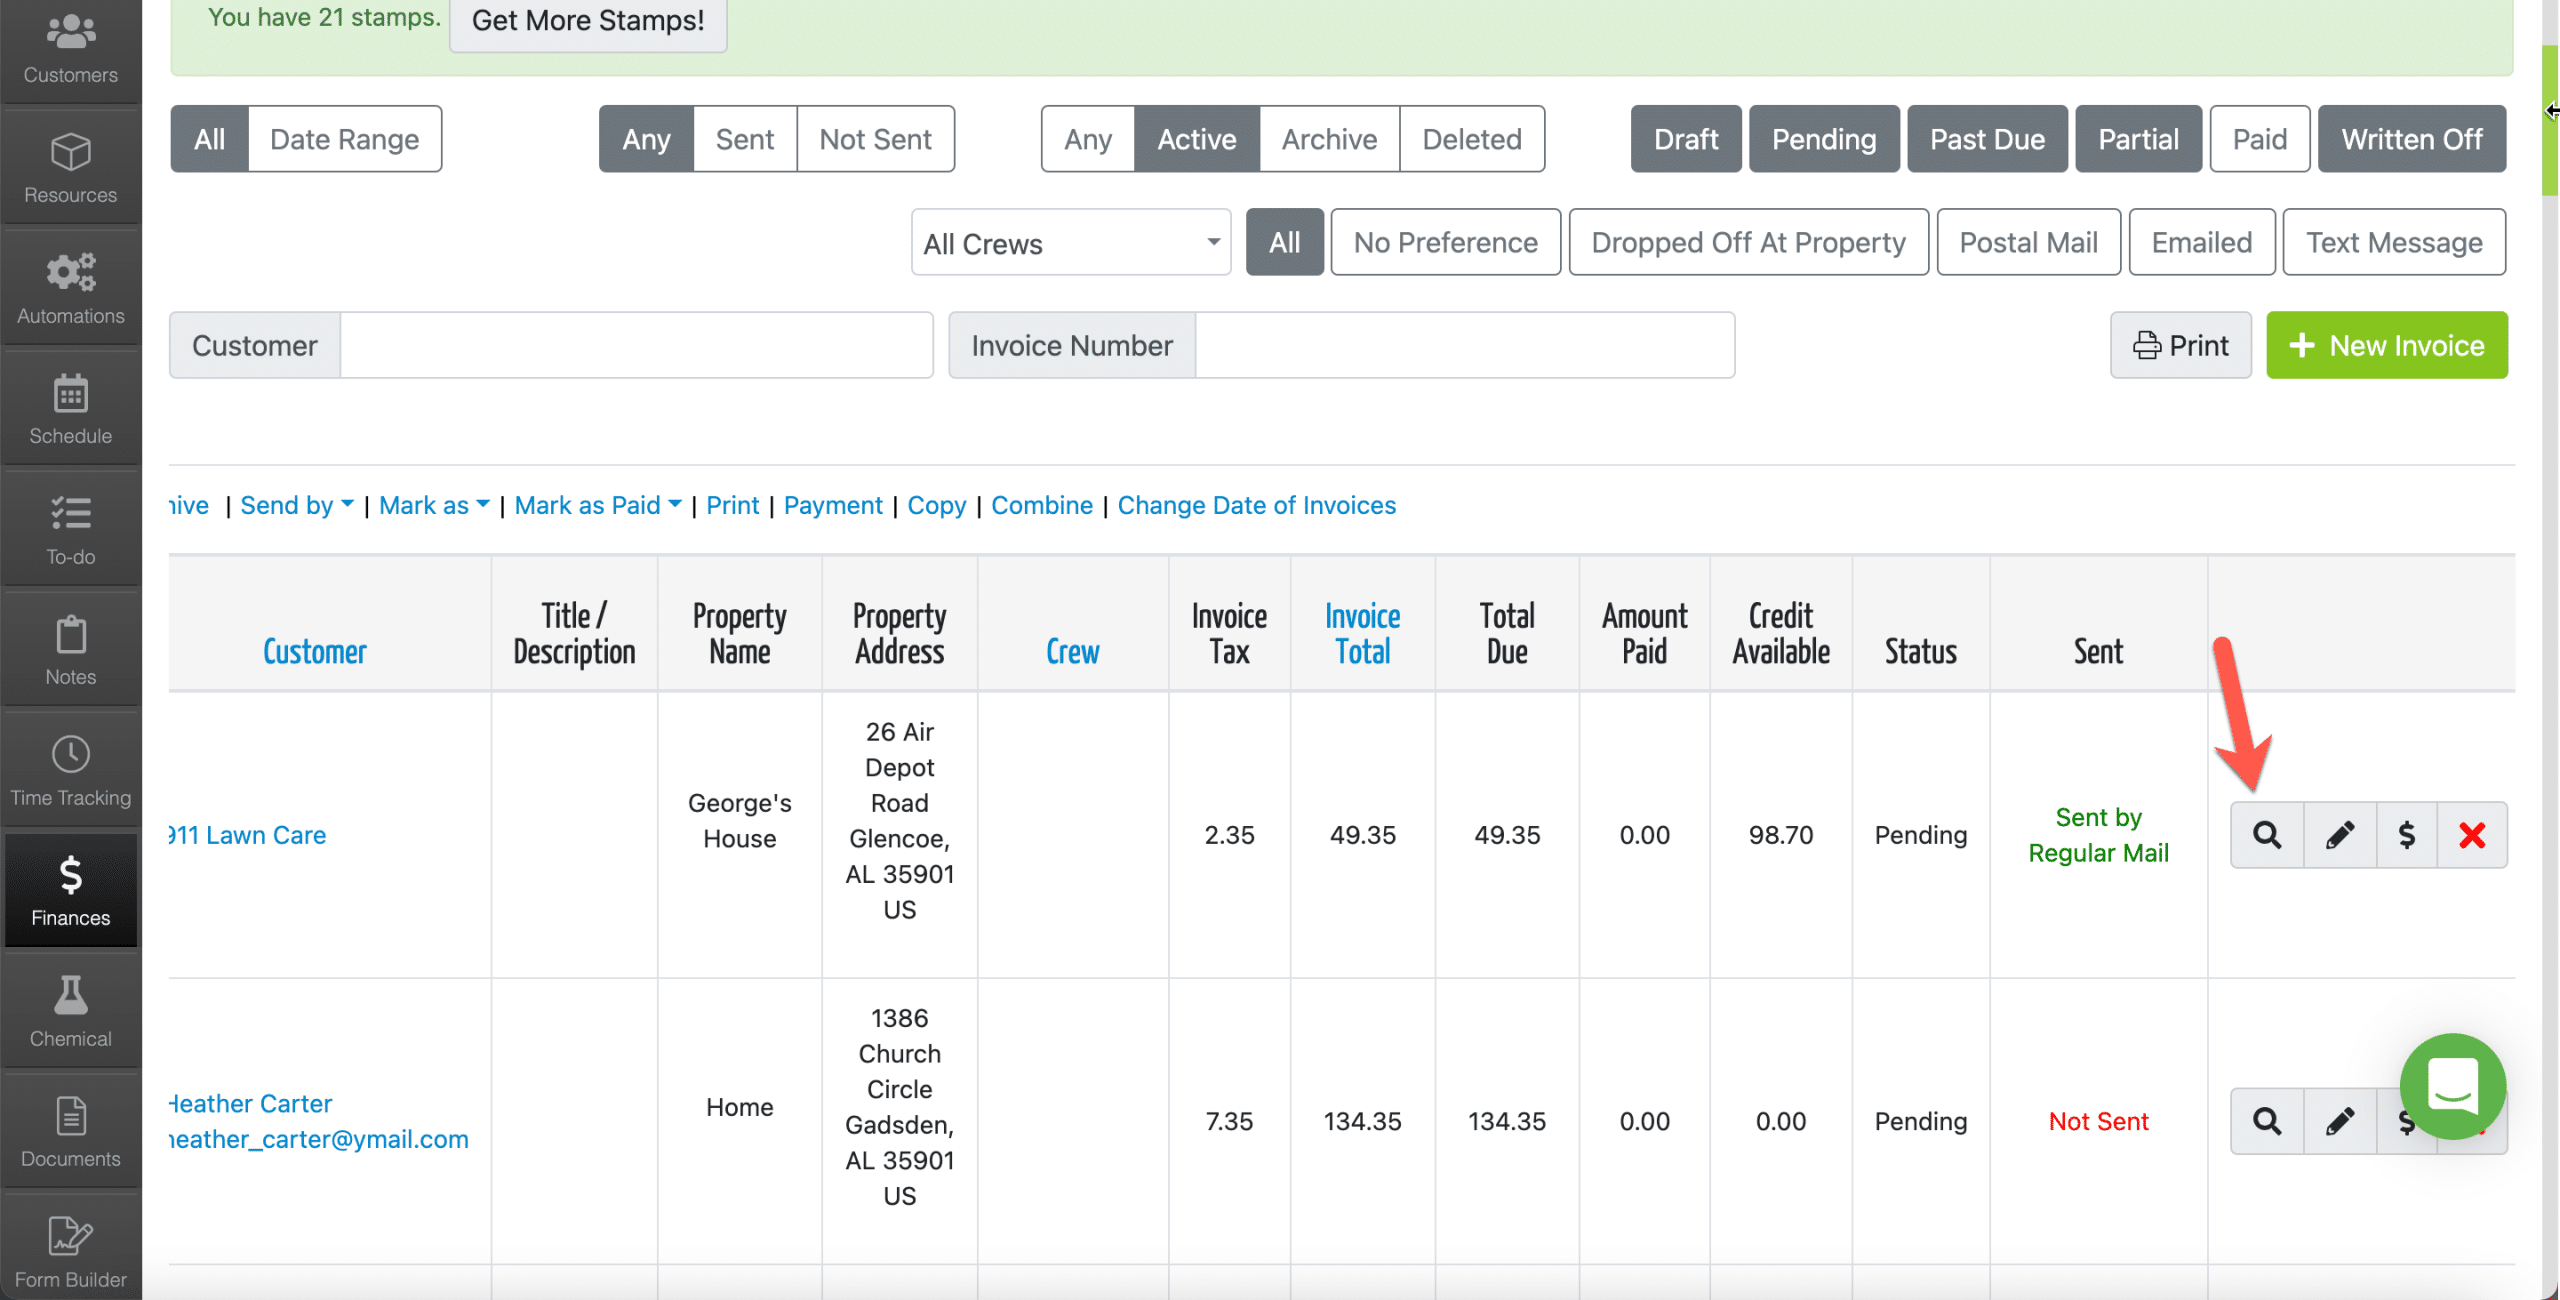The width and height of the screenshot is (2560, 1300).
Task: Click the Print button with printer icon
Action: pyautogui.click(x=2180, y=345)
